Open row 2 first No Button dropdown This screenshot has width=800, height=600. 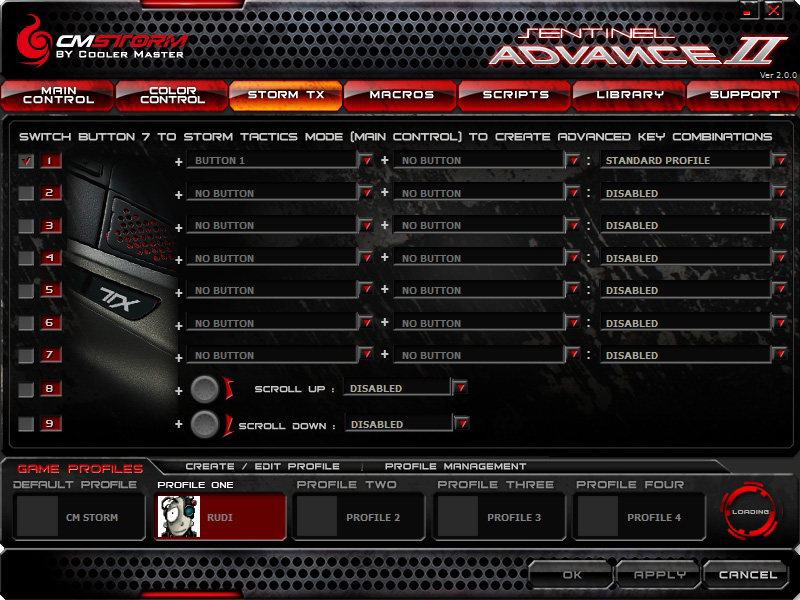(x=366, y=193)
